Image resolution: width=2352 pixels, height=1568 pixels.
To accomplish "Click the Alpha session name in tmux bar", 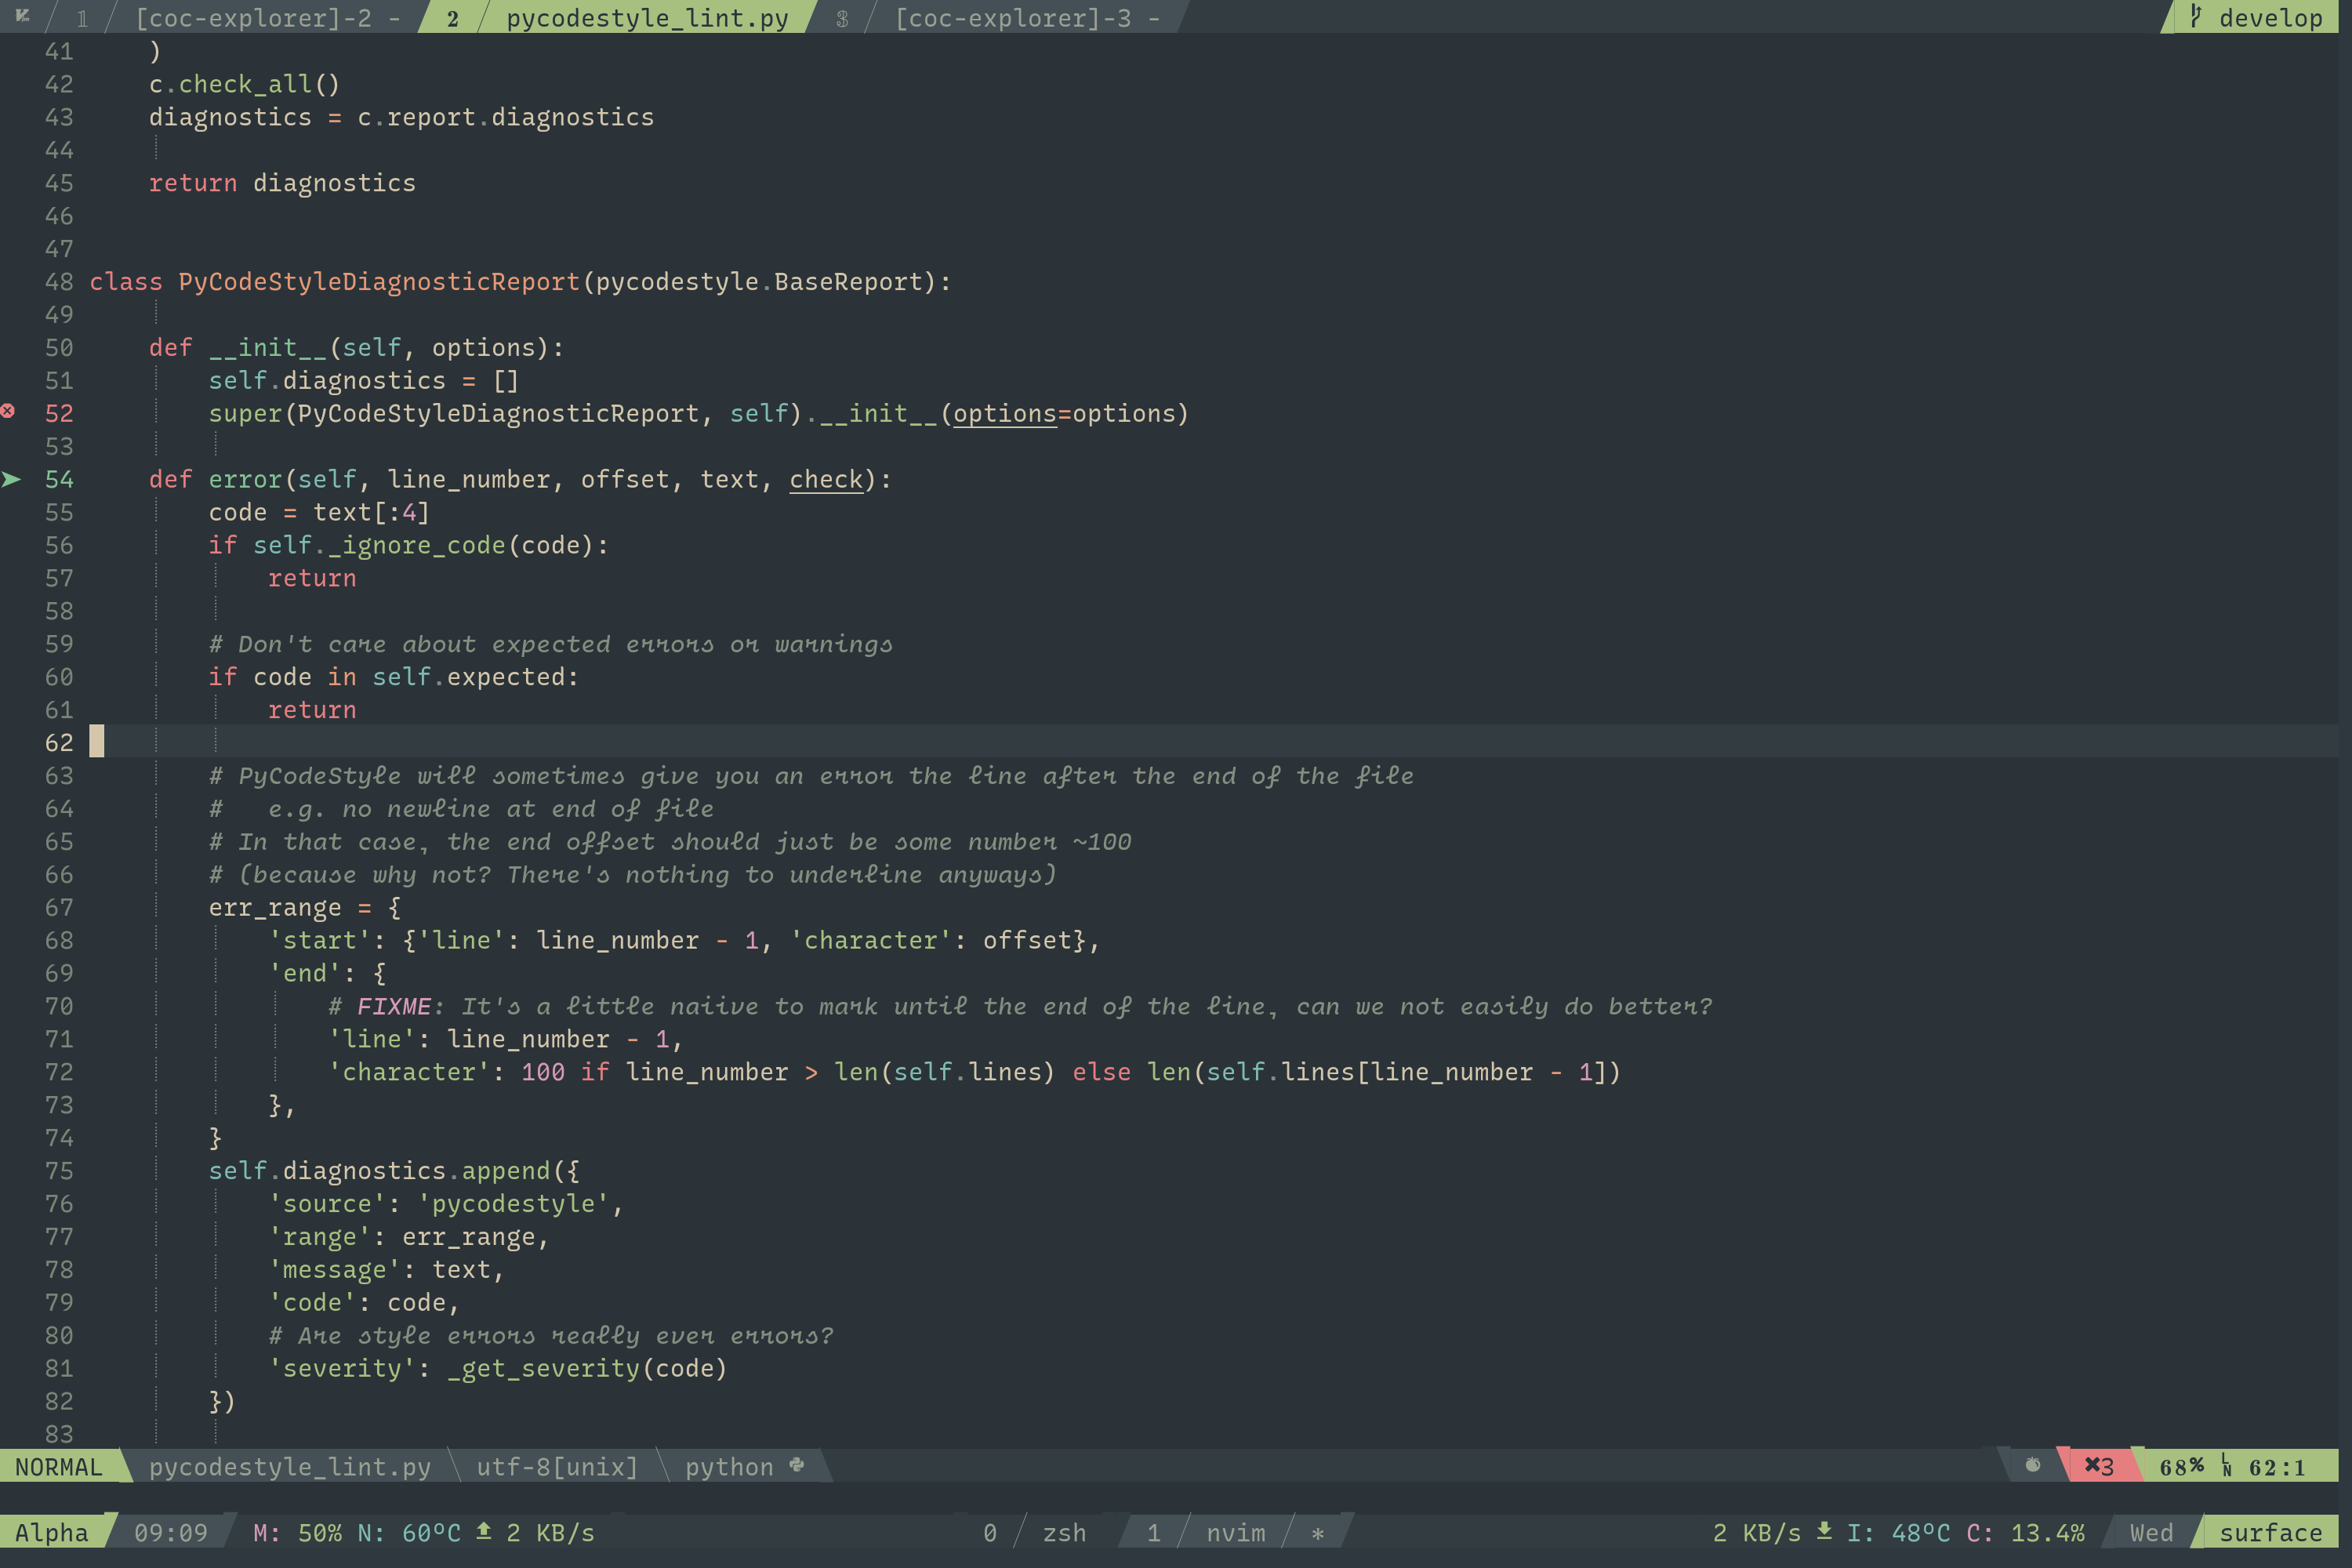I will click(x=51, y=1533).
